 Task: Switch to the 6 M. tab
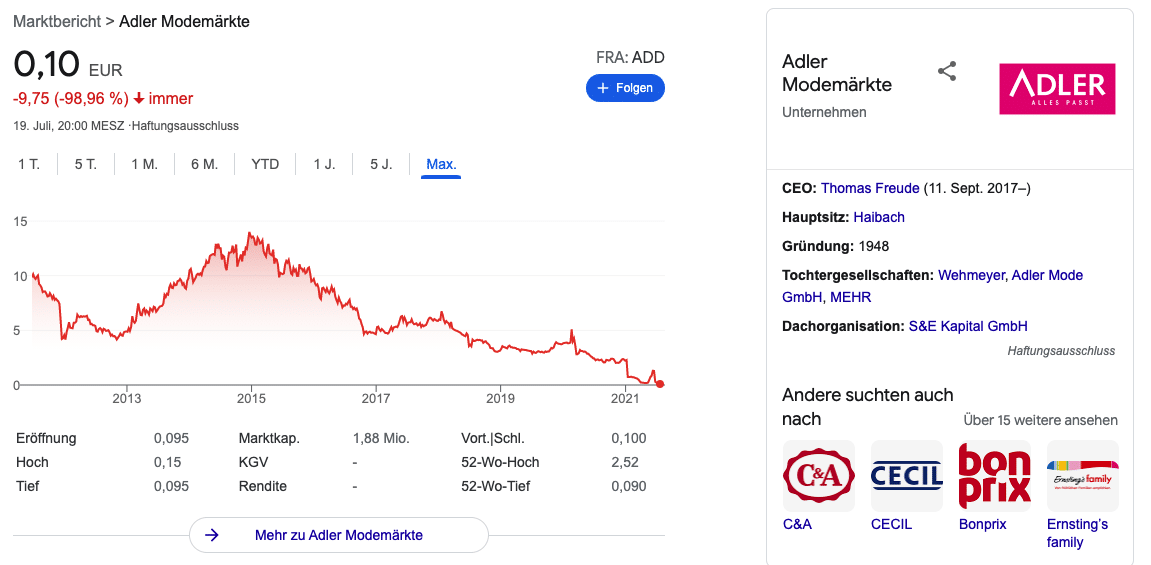pyautogui.click(x=205, y=164)
